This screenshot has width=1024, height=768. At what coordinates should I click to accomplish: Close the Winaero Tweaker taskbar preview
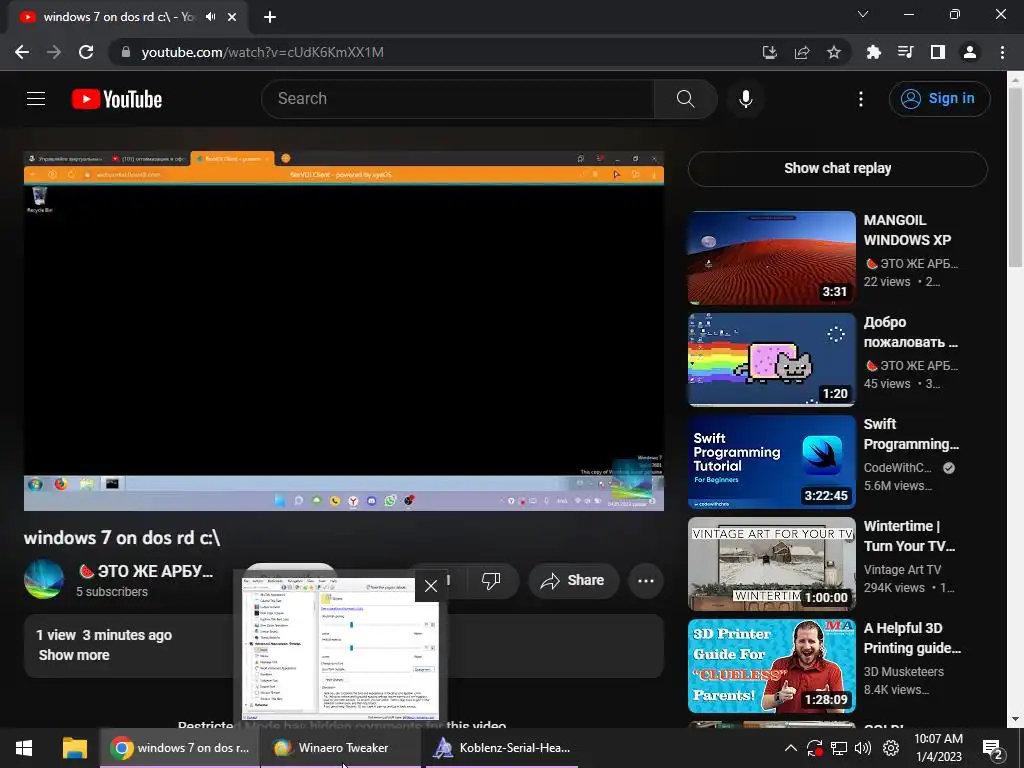pos(431,586)
